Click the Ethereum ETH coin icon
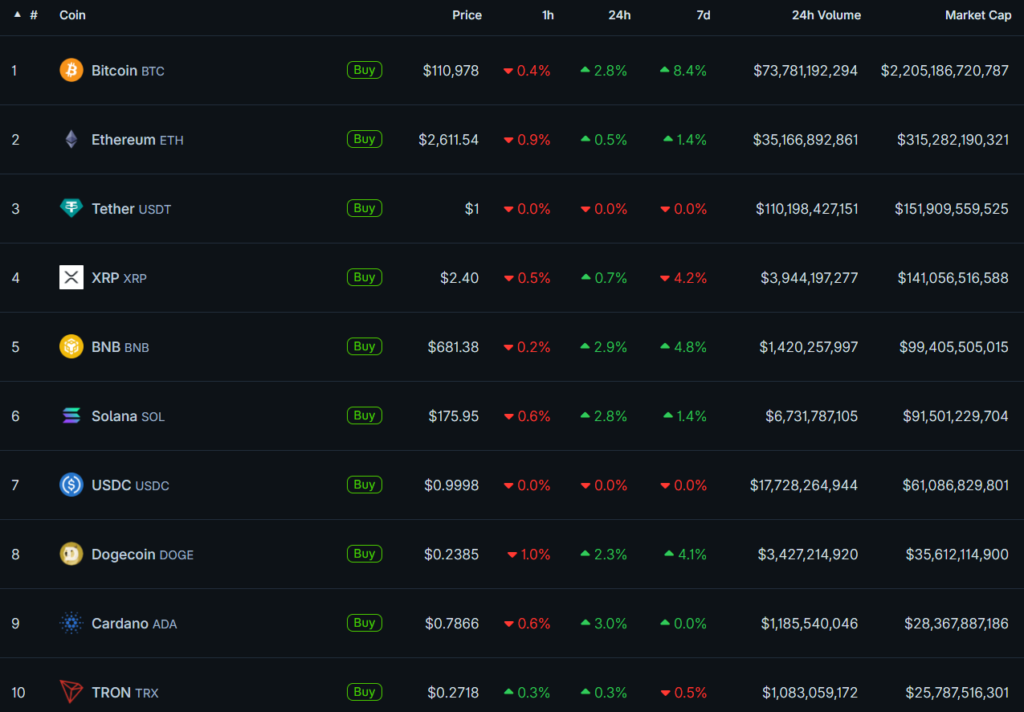The height and width of the screenshot is (712, 1024). [x=70, y=139]
